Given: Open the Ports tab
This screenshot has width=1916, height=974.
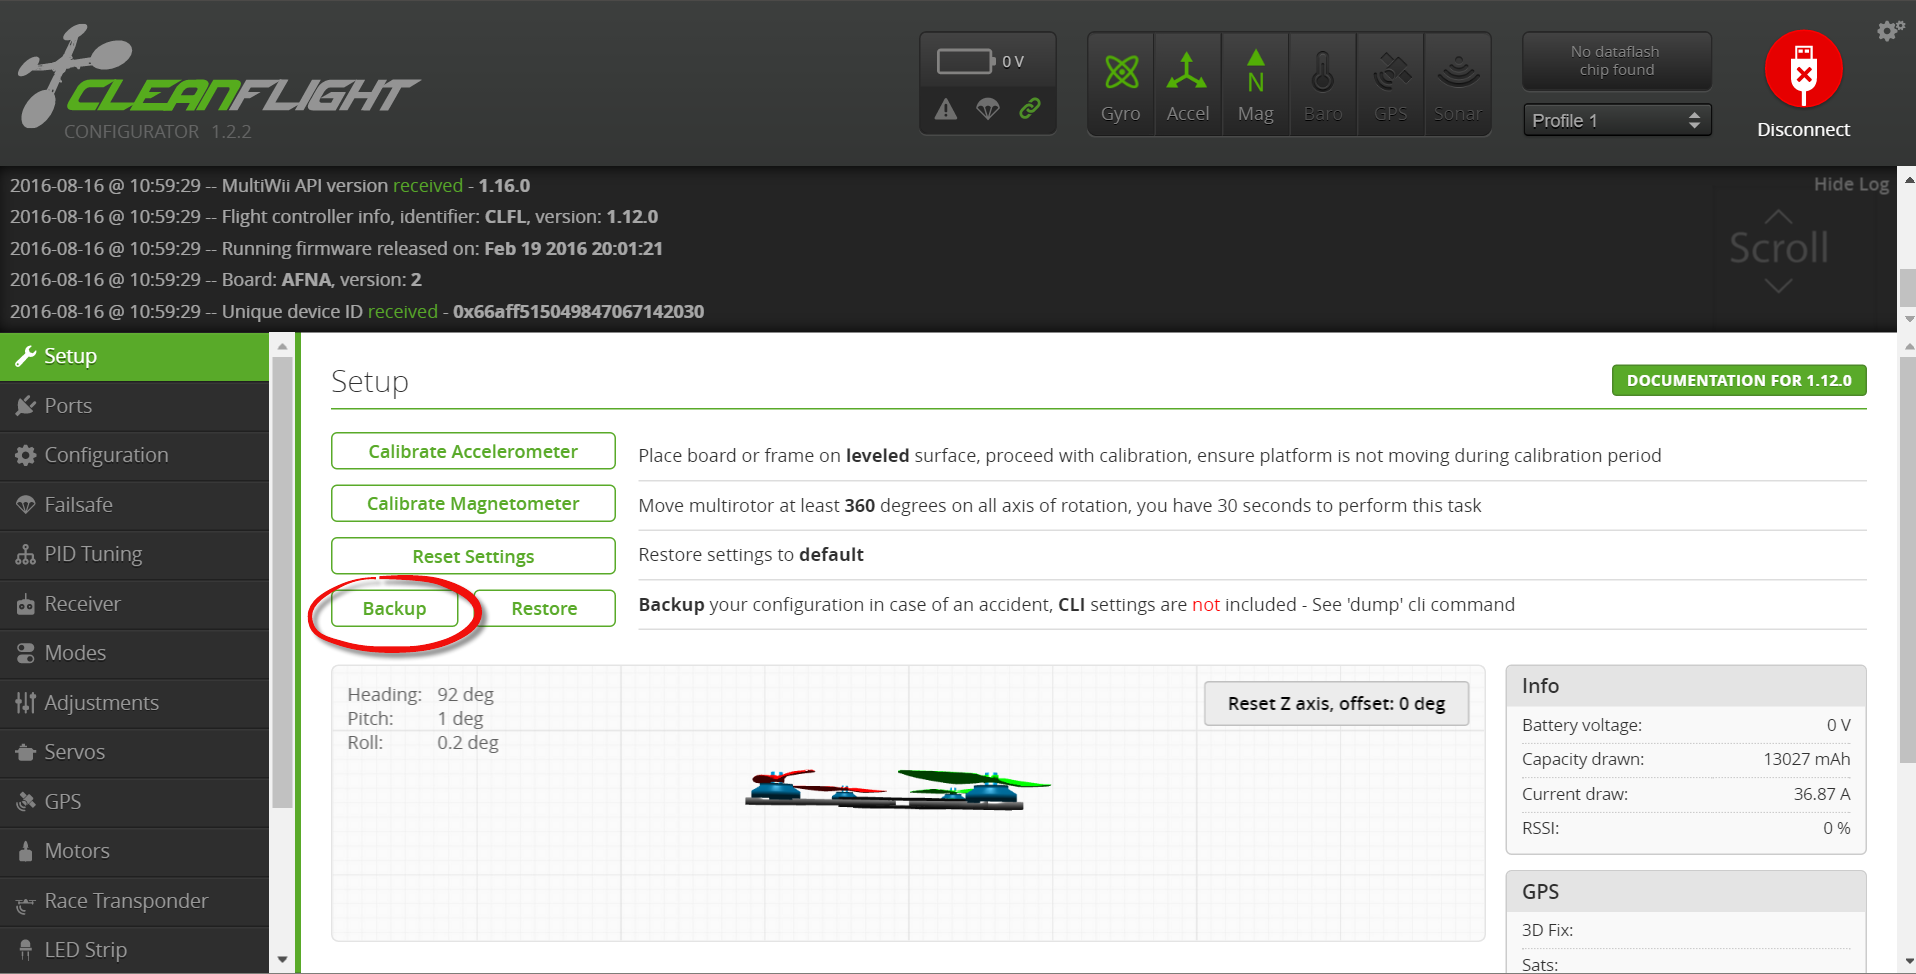Looking at the screenshot, I should click(134, 406).
